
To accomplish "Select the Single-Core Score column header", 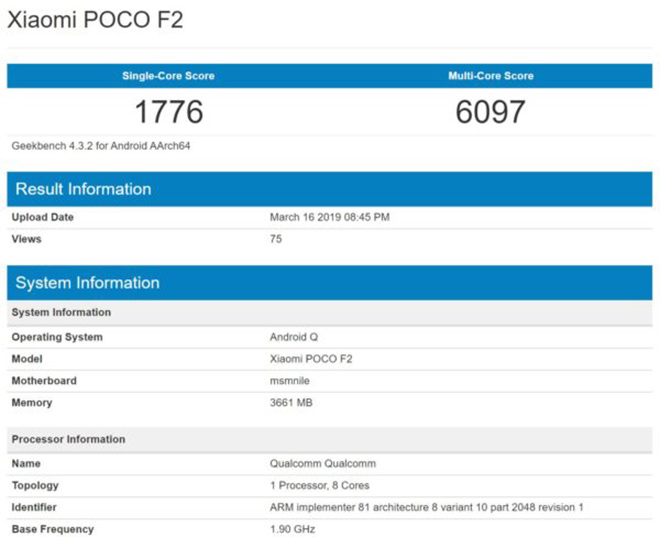I will [x=168, y=76].
